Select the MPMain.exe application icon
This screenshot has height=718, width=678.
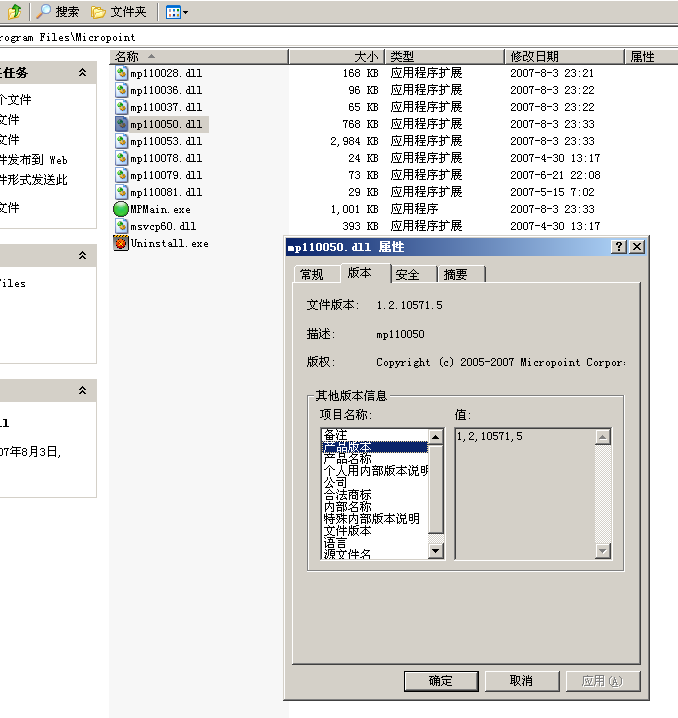coord(121,209)
